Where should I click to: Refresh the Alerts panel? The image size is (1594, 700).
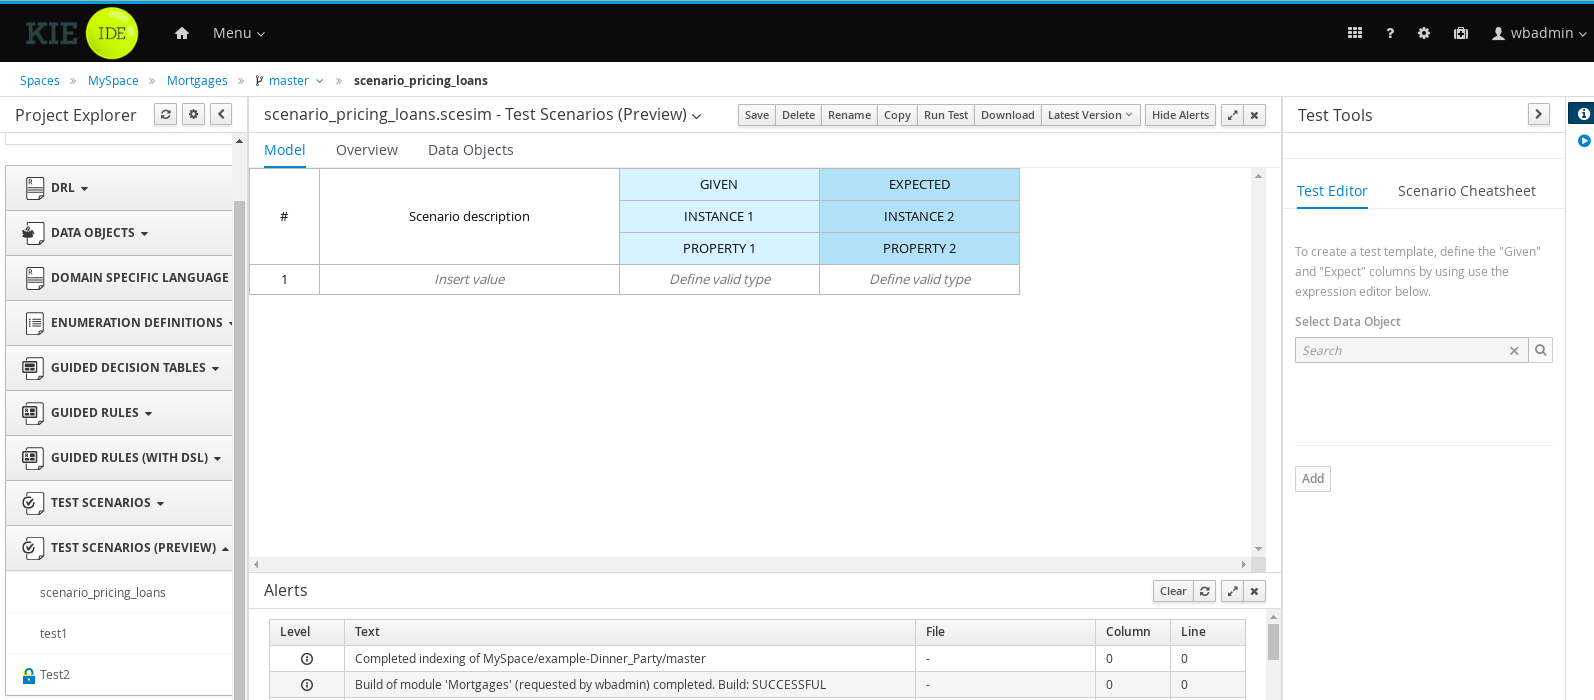[x=1205, y=591]
